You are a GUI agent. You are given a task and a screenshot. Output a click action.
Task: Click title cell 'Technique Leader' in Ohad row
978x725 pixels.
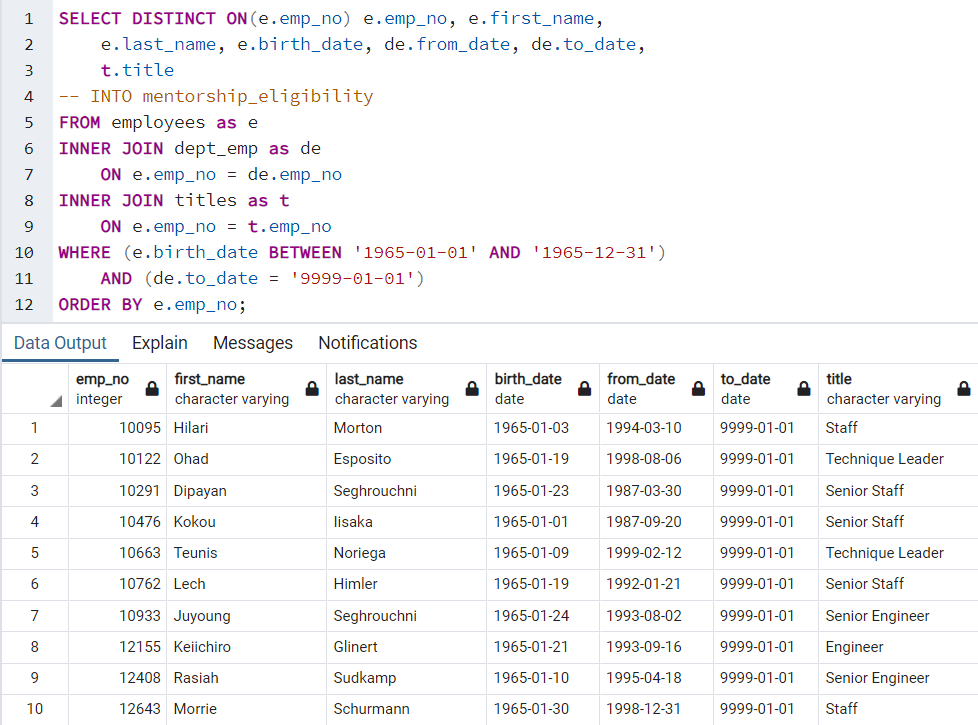pos(898,459)
